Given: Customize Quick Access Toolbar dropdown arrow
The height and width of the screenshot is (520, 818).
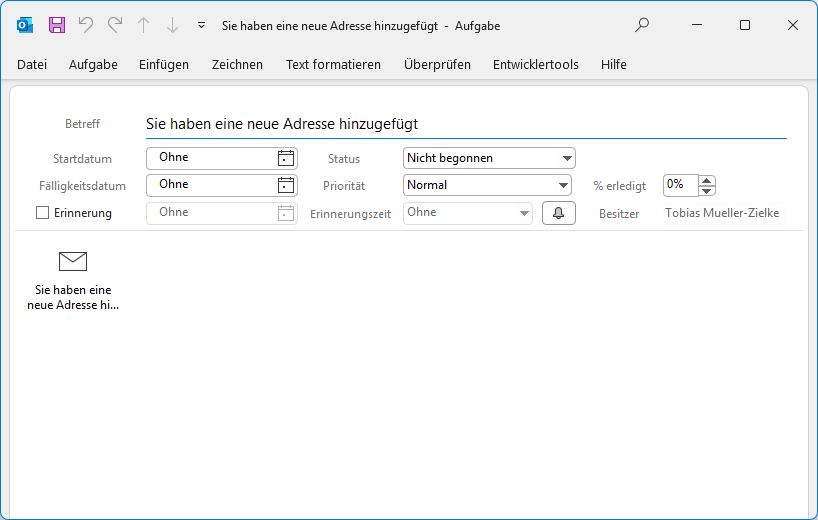Looking at the screenshot, I should pos(201,25).
